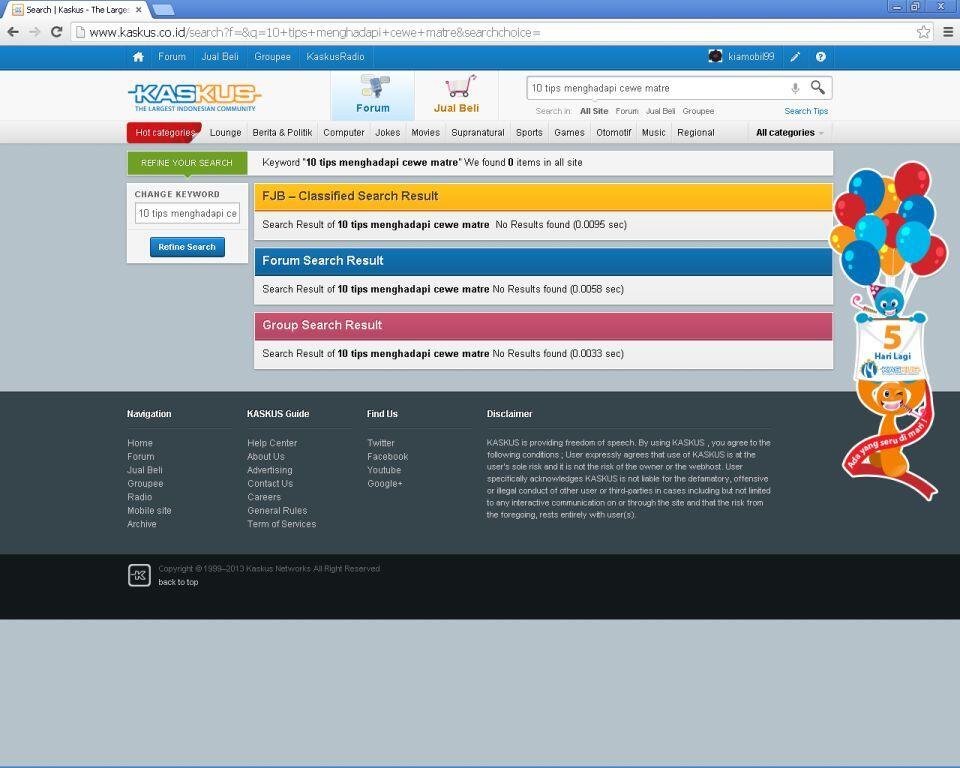The image size is (960, 768).
Task: Click Home in footer Navigation
Action: pos(140,443)
